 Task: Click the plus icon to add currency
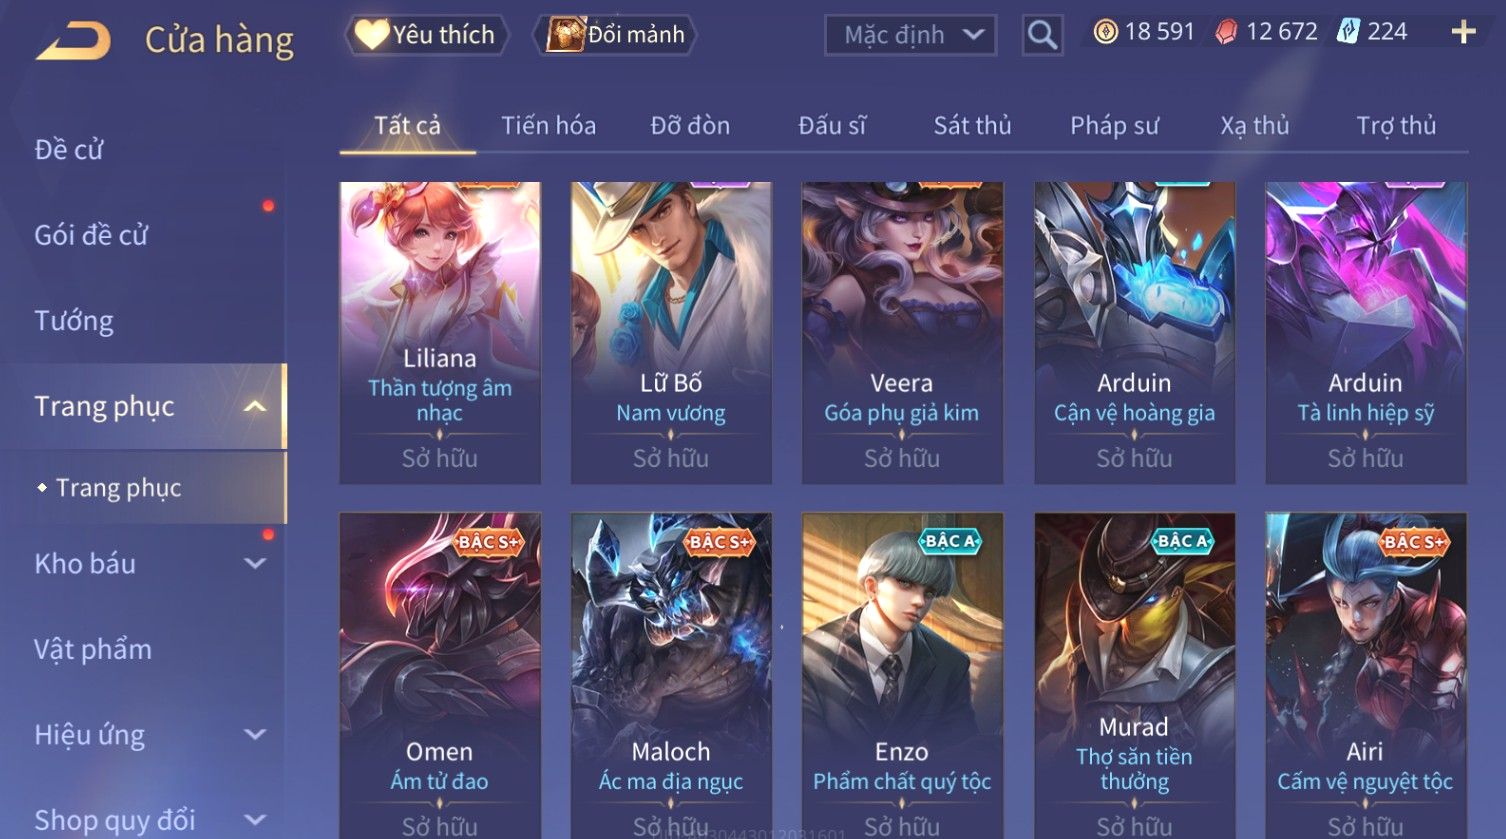(x=1463, y=33)
